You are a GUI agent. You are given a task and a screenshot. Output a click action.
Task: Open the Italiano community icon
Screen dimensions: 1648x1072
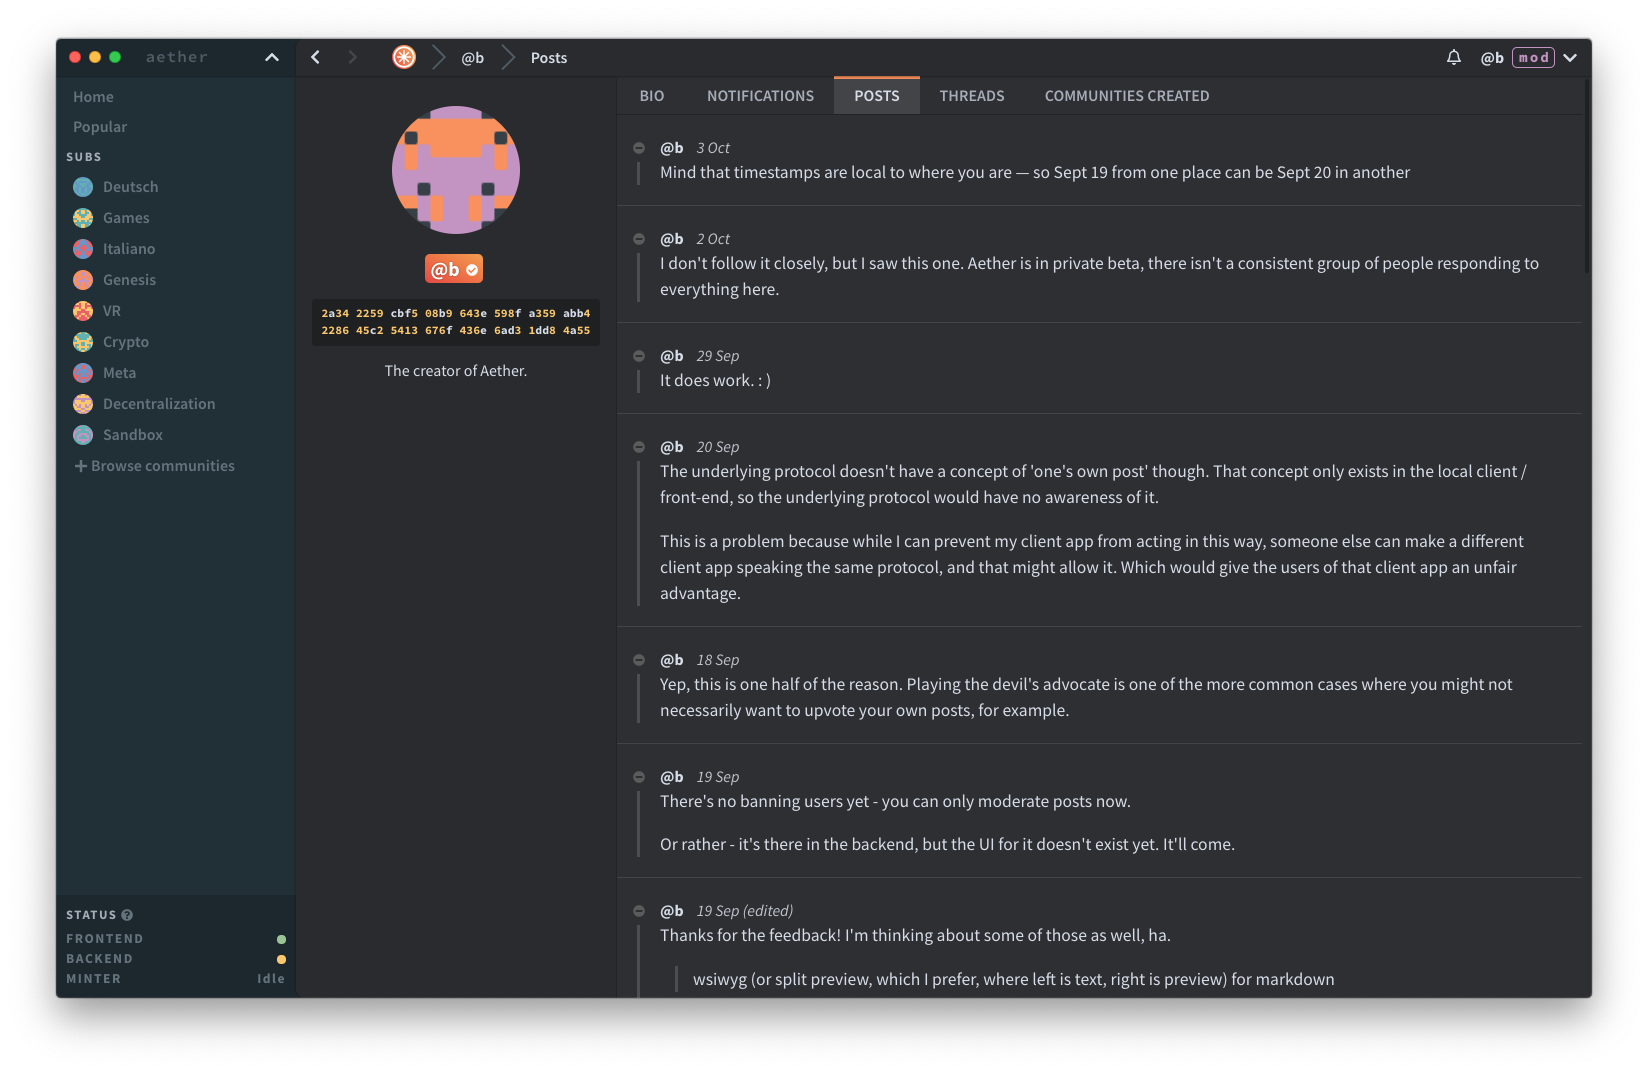pos(83,249)
